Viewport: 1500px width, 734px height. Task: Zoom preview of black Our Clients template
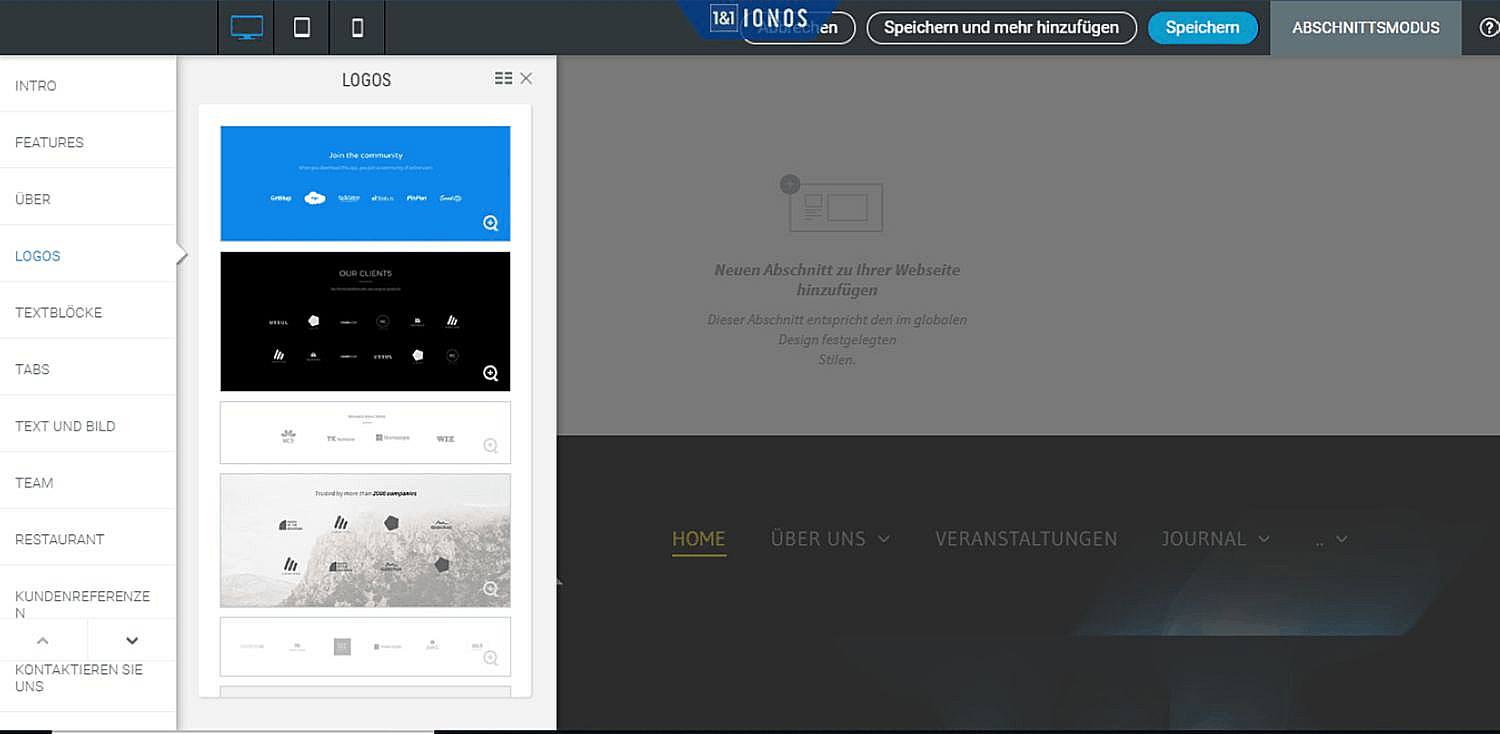tap(491, 373)
